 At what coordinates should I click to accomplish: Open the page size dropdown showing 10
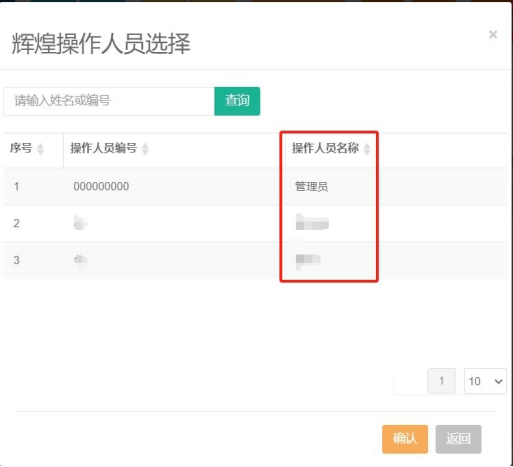coord(485,381)
